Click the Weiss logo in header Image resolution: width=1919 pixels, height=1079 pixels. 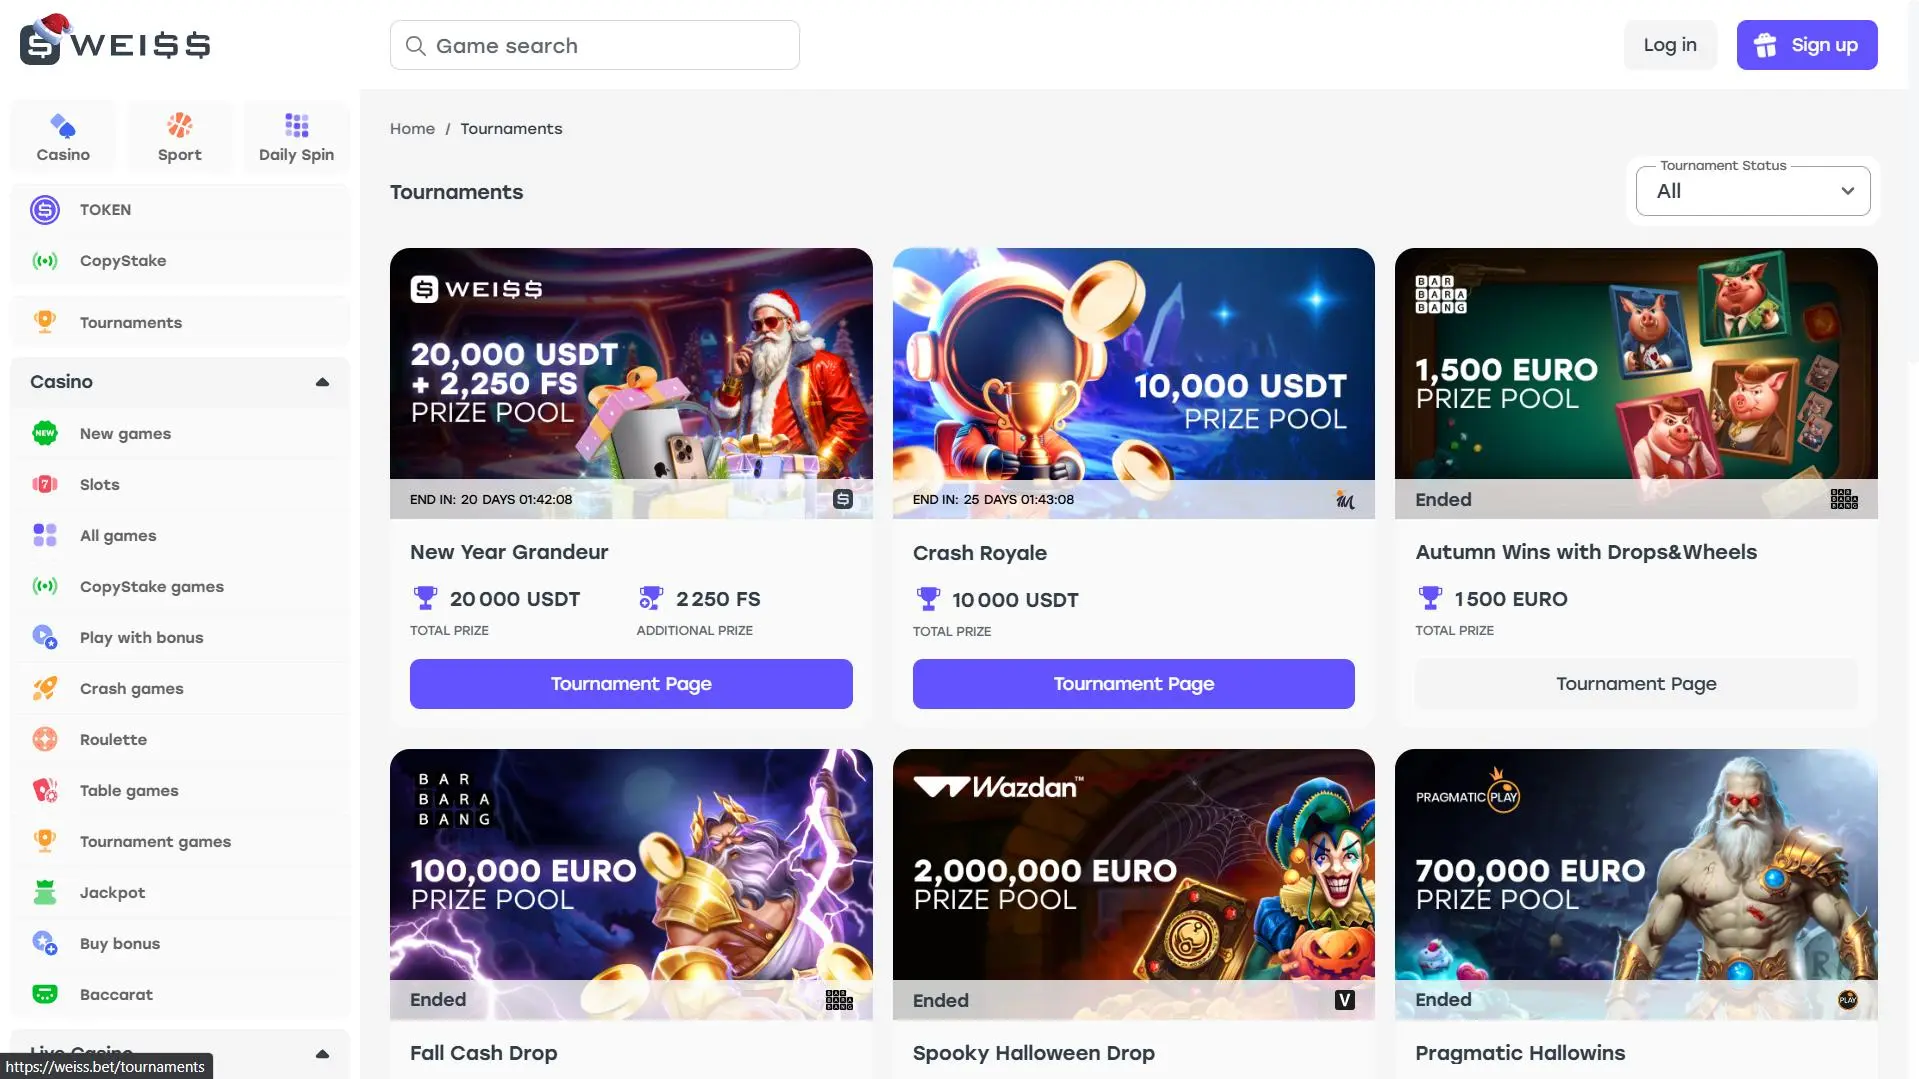click(x=115, y=42)
